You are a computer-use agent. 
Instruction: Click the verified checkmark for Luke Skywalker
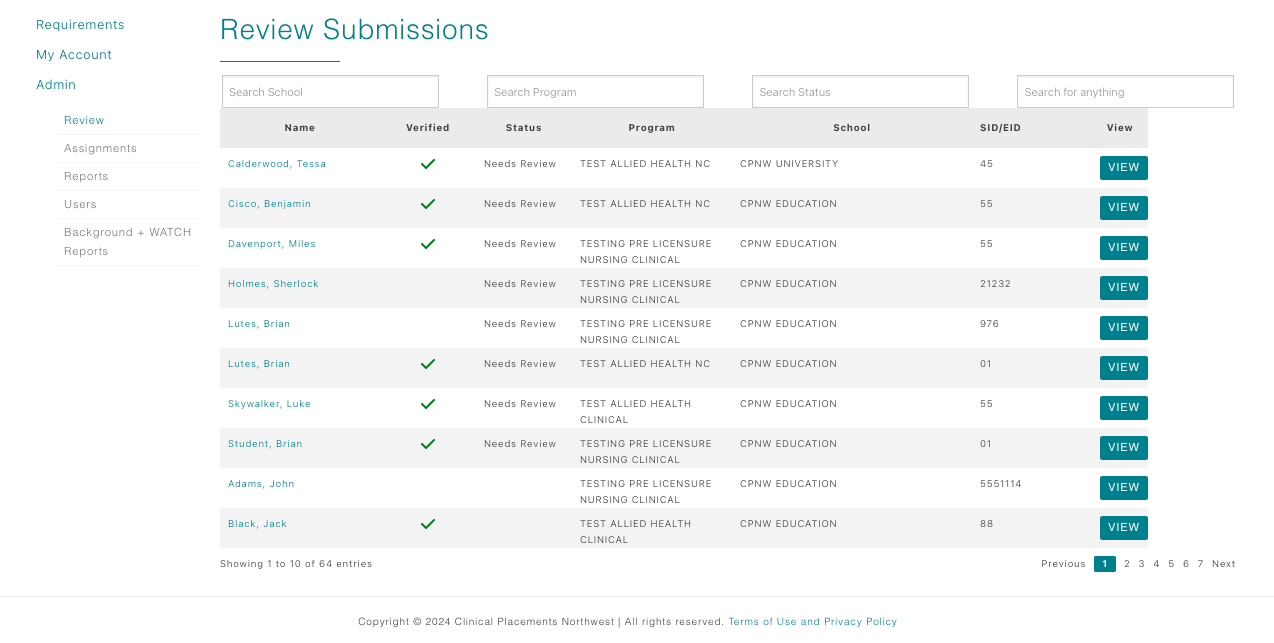(428, 404)
